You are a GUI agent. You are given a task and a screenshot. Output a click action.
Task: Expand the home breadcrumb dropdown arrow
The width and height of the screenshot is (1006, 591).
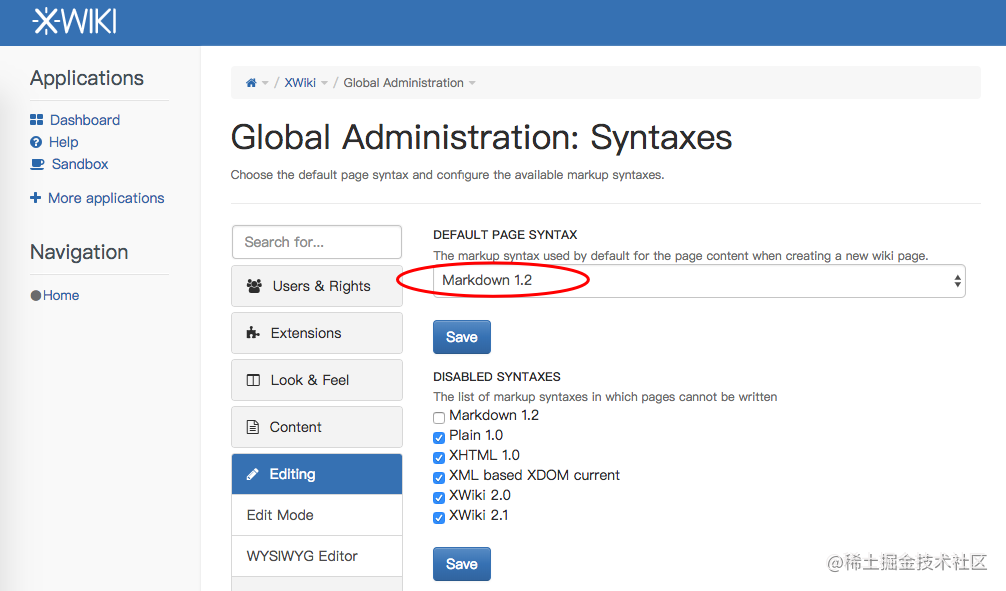click(x=265, y=83)
